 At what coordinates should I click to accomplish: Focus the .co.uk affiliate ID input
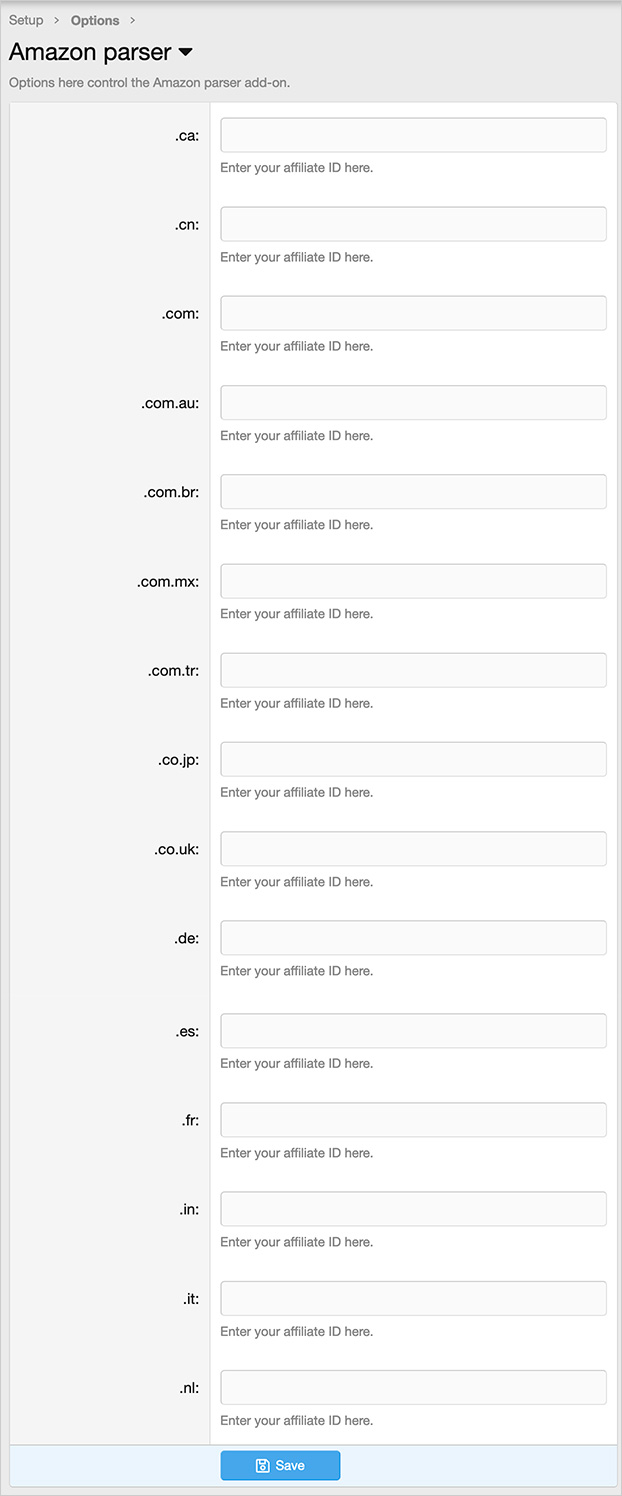[413, 849]
